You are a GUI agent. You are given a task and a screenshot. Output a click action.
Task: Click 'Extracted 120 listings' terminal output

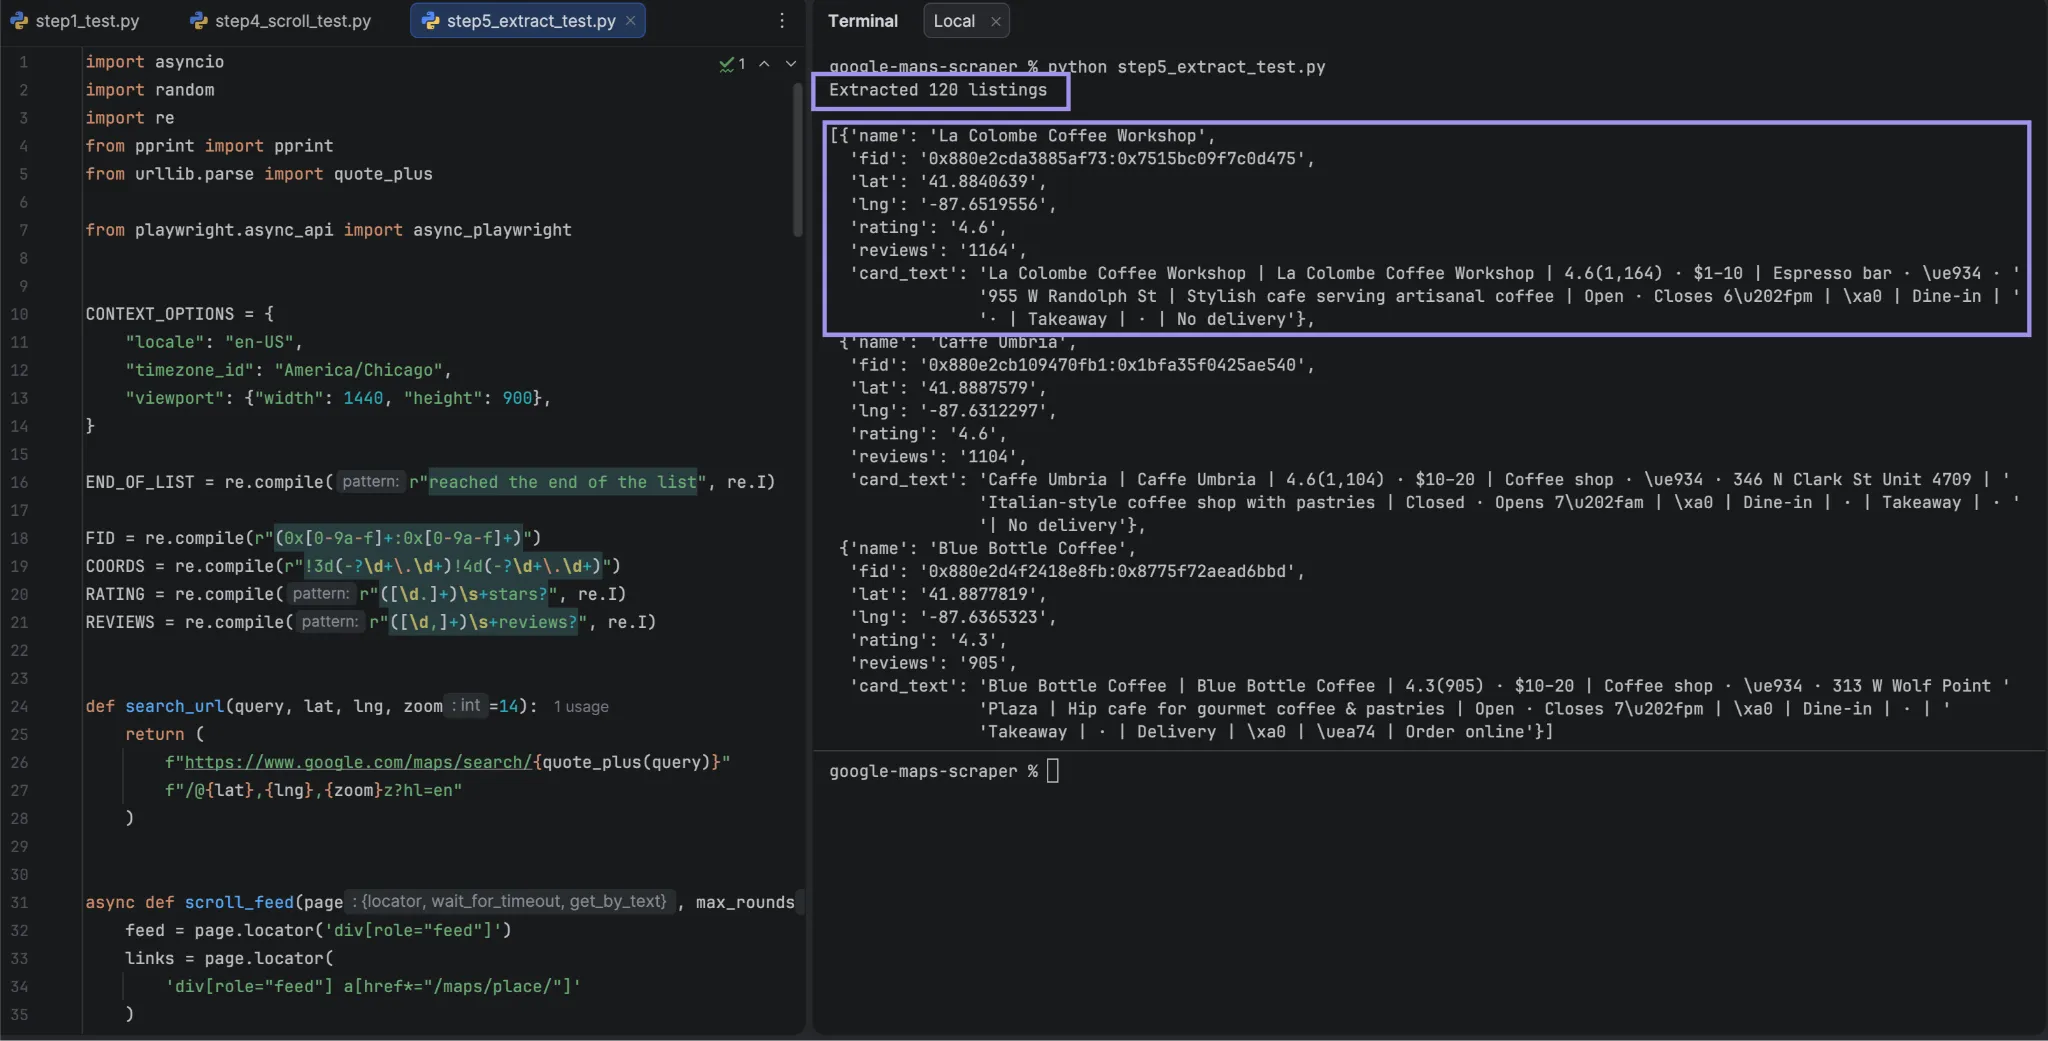[x=938, y=90]
